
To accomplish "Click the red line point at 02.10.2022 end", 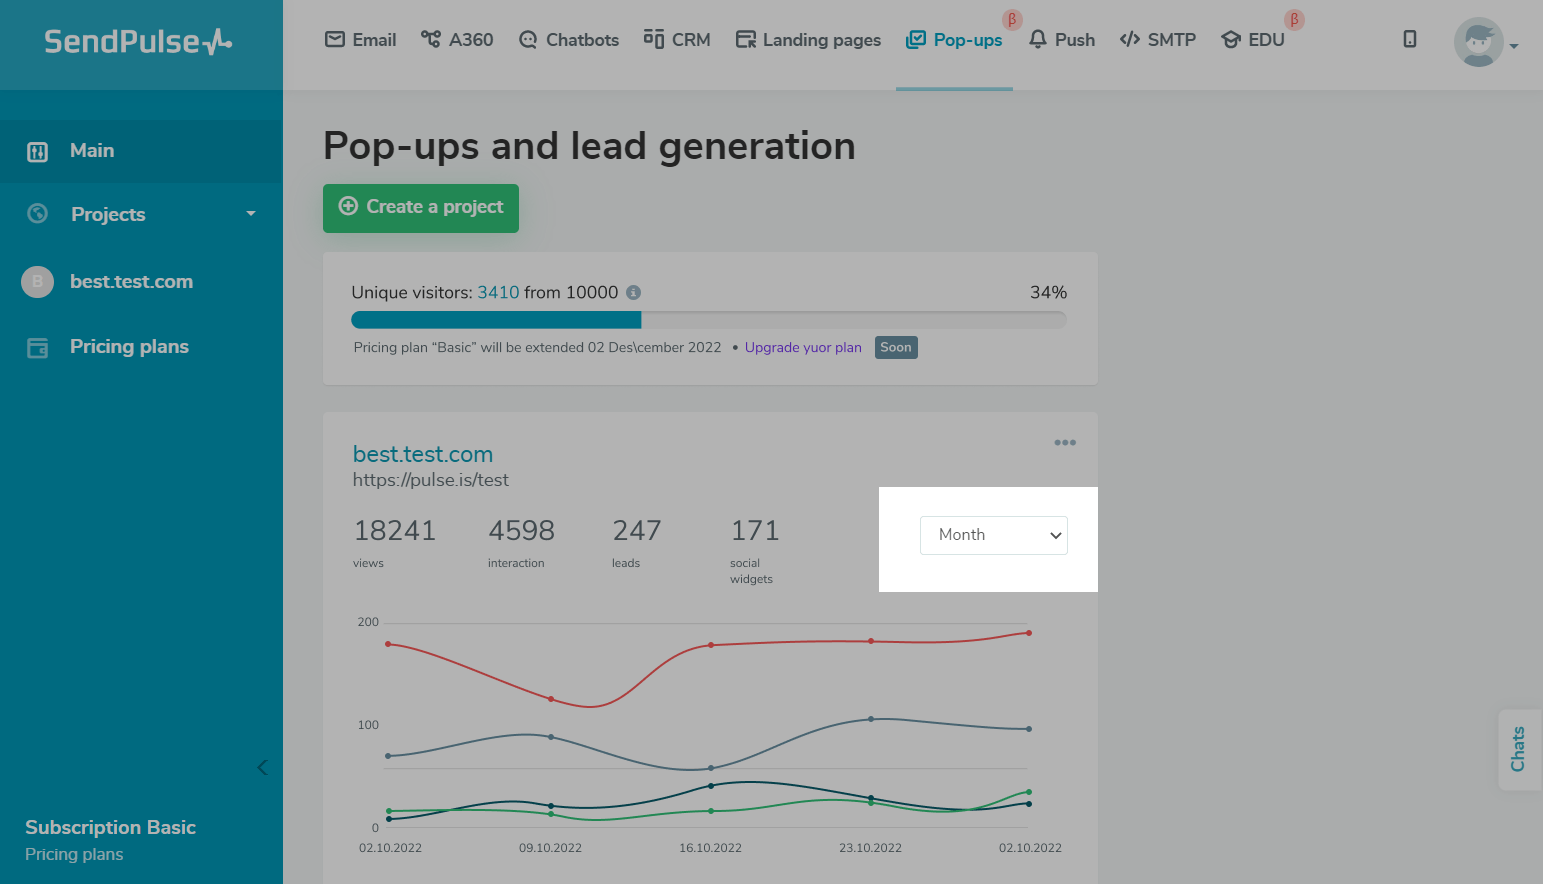I will 1028,633.
